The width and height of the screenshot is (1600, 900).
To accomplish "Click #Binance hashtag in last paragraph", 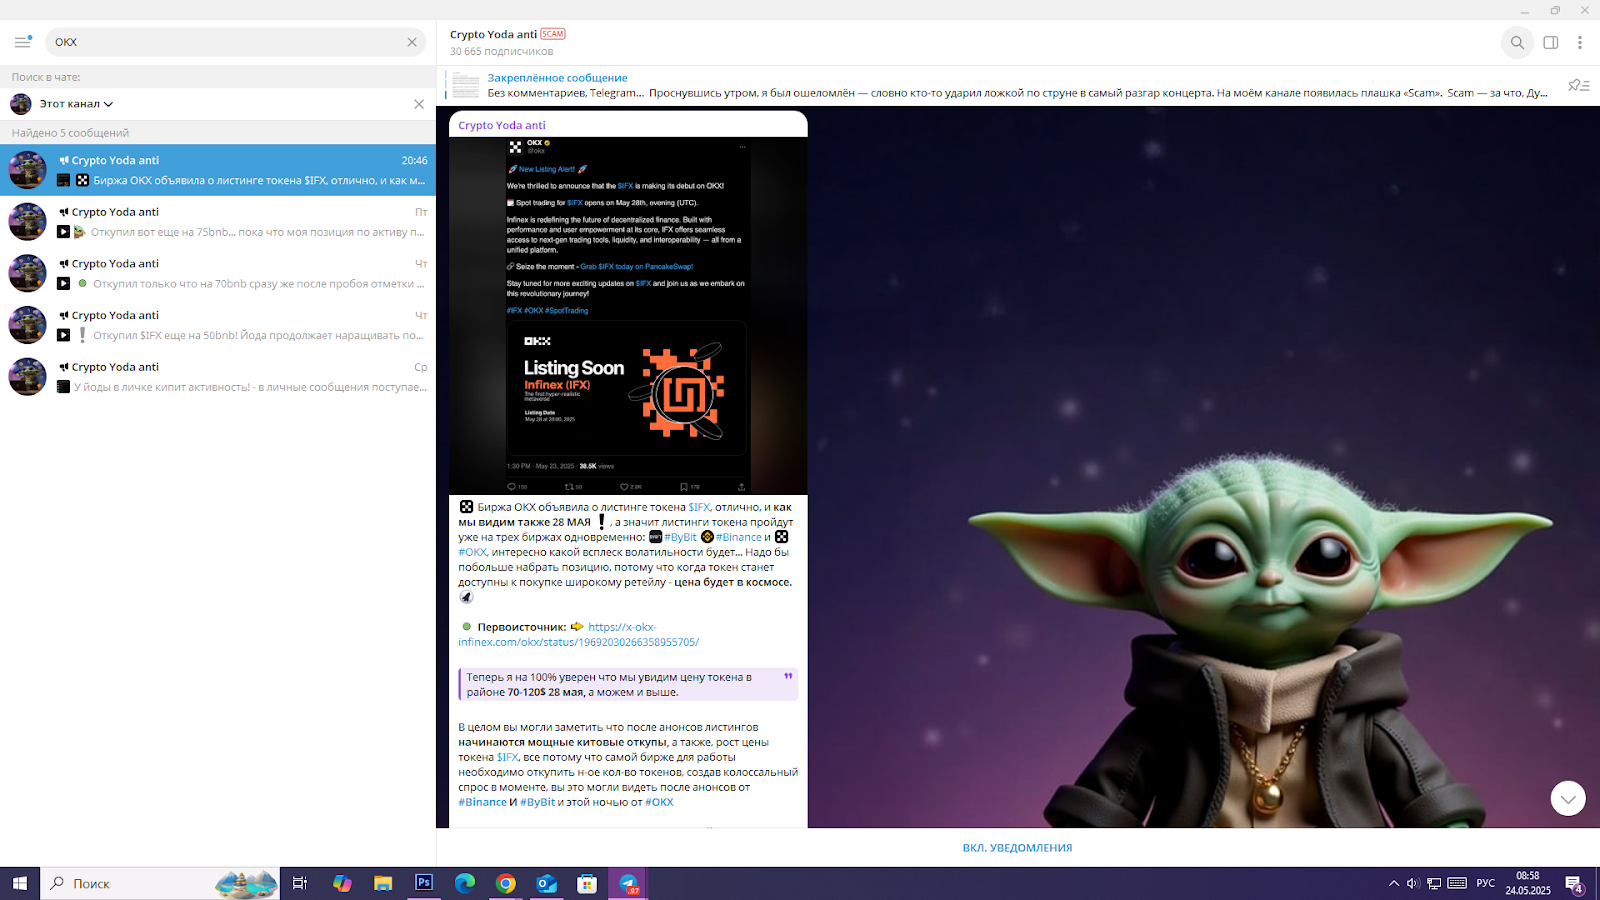I will click(x=482, y=802).
